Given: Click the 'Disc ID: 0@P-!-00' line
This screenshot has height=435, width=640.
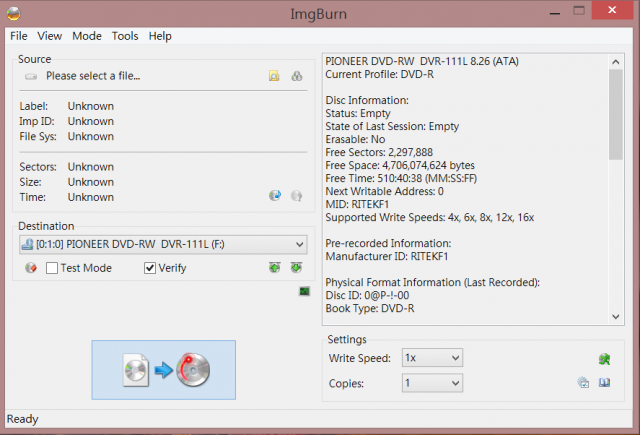Looking at the screenshot, I should 367,295.
